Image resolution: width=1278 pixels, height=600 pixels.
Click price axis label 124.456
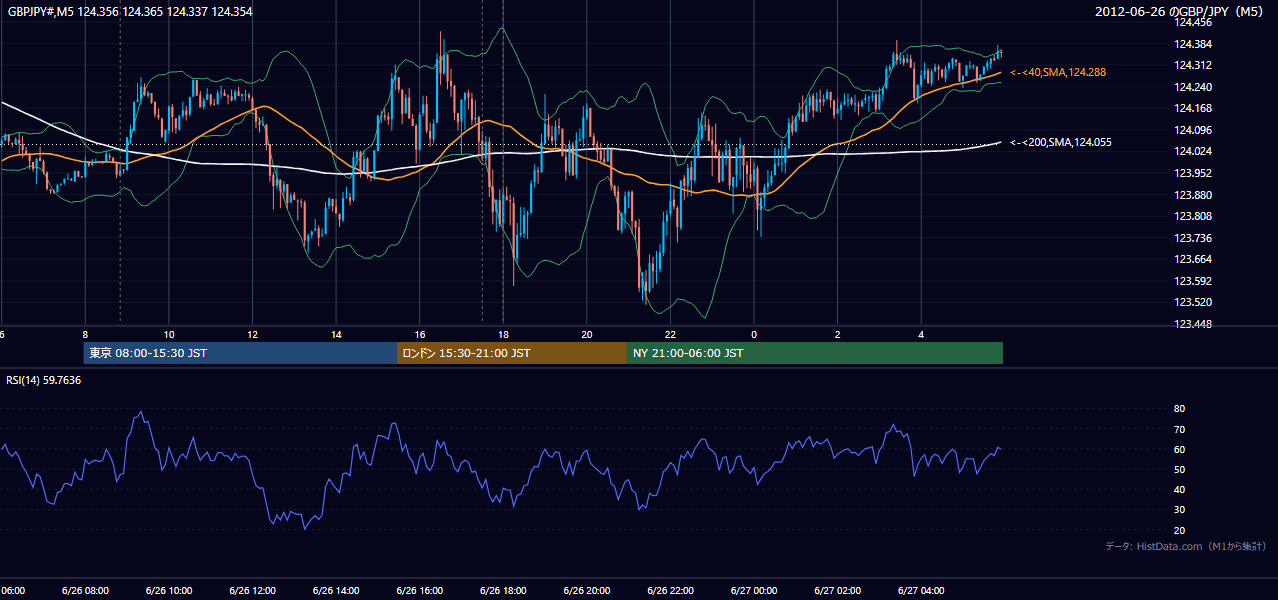tap(1194, 22)
